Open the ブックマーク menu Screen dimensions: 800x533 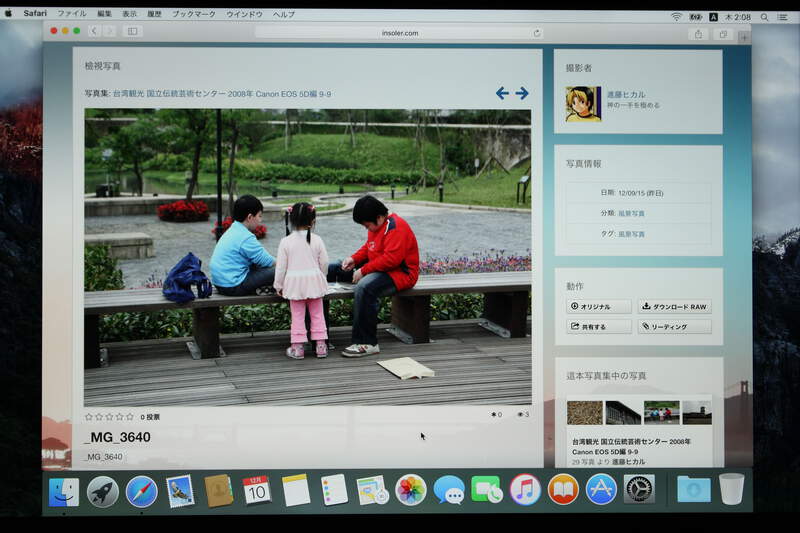(194, 15)
